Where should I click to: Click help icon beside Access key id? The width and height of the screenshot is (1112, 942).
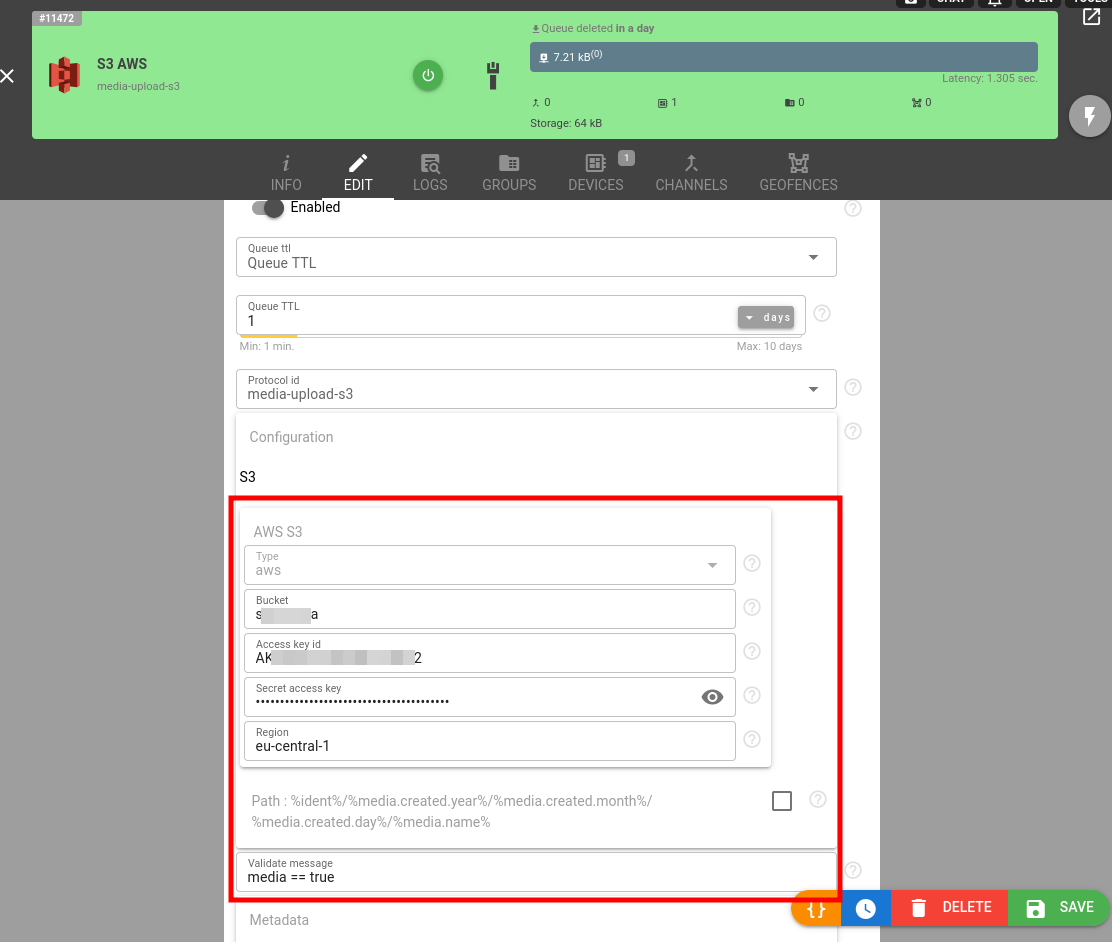[x=752, y=651]
